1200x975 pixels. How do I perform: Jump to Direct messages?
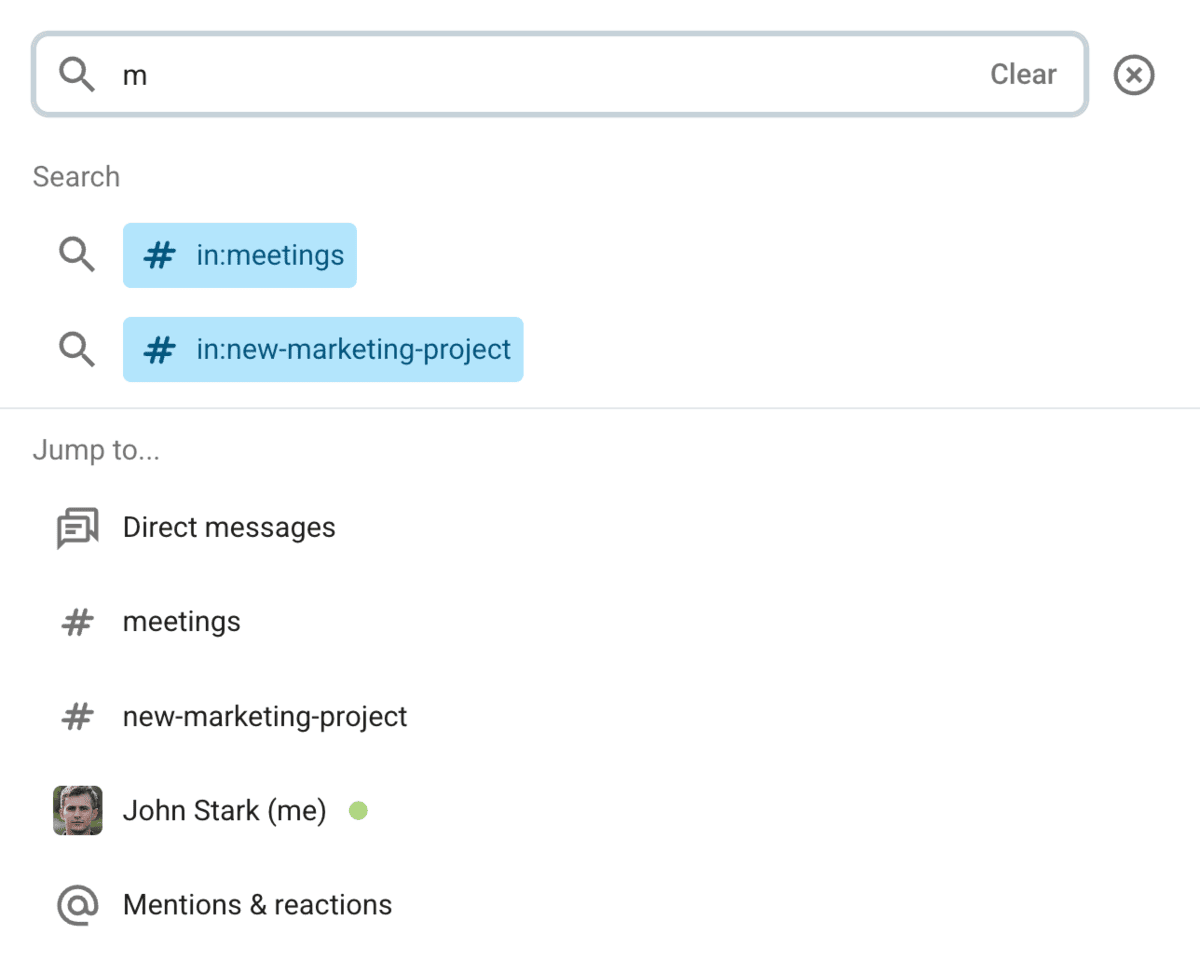coord(228,527)
